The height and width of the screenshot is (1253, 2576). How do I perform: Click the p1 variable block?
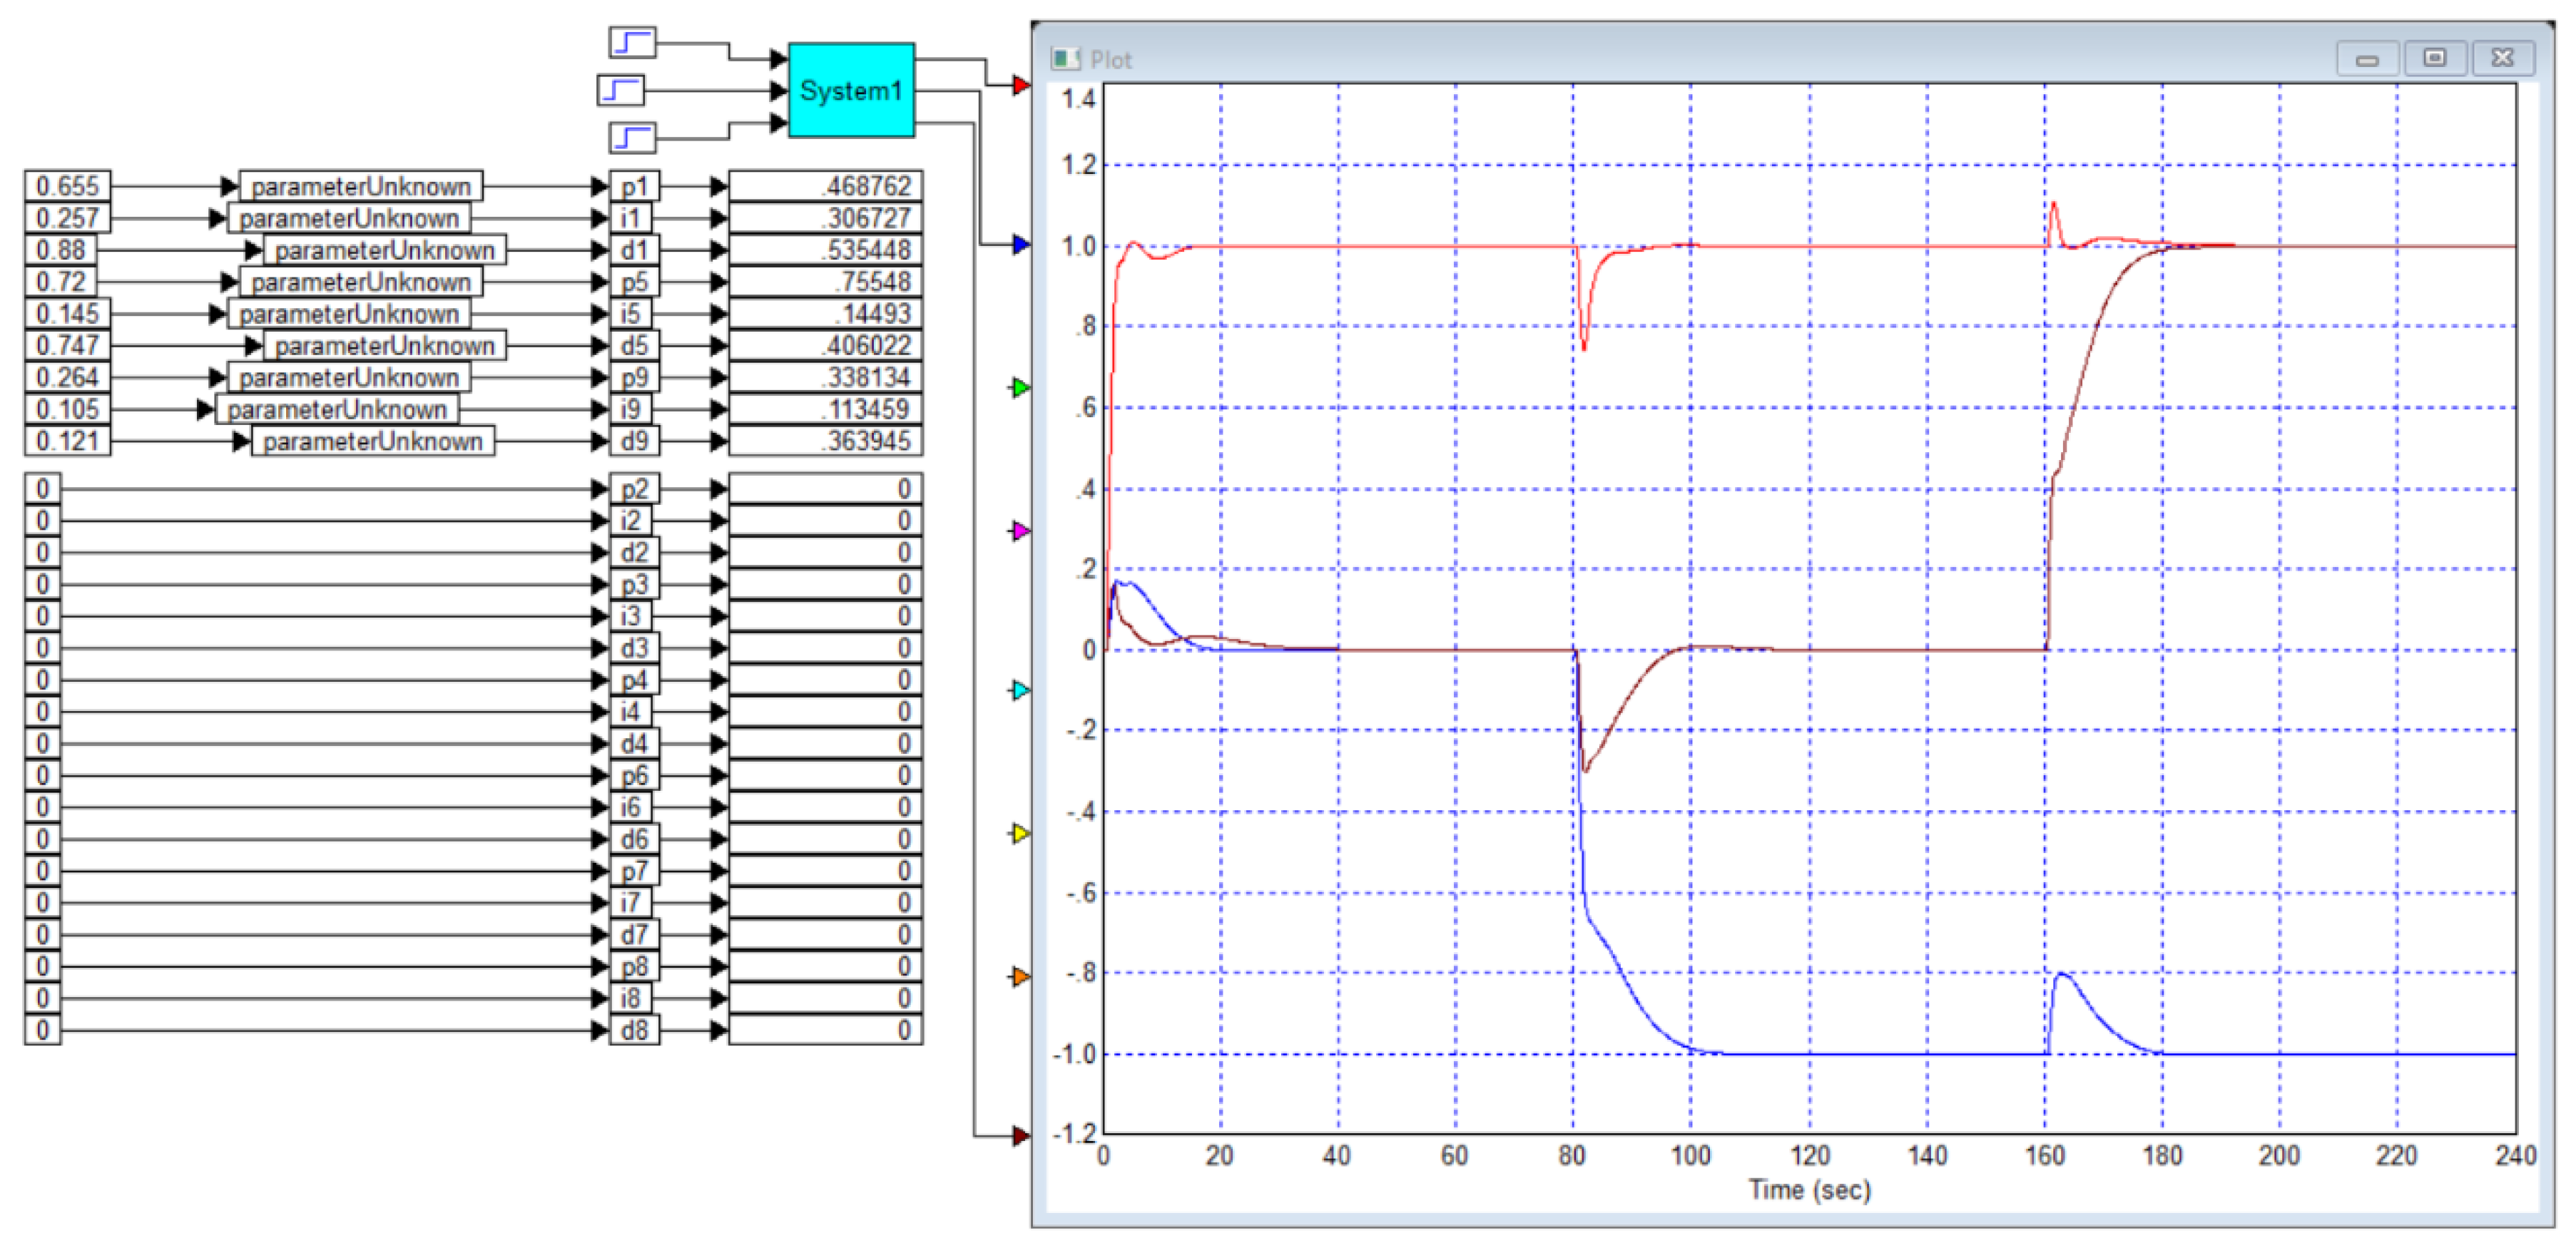(634, 186)
